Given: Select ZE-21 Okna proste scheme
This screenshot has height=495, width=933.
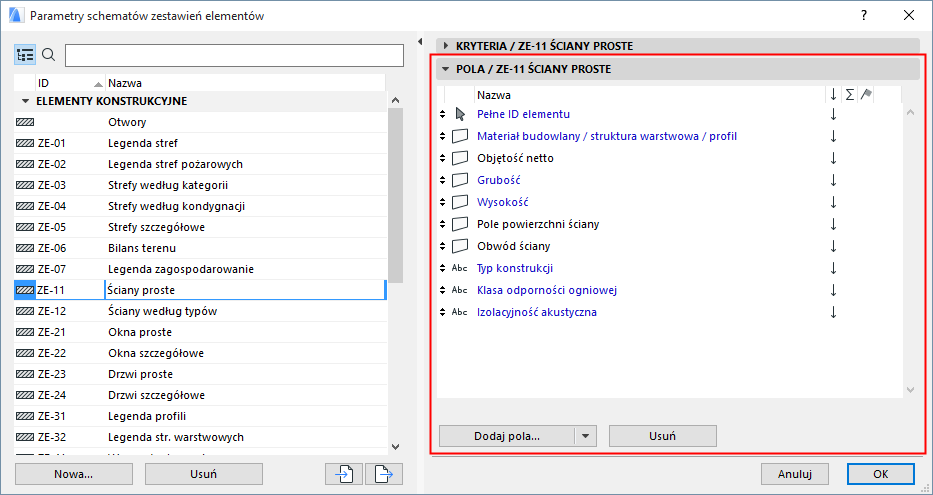Looking at the screenshot, I should [140, 332].
